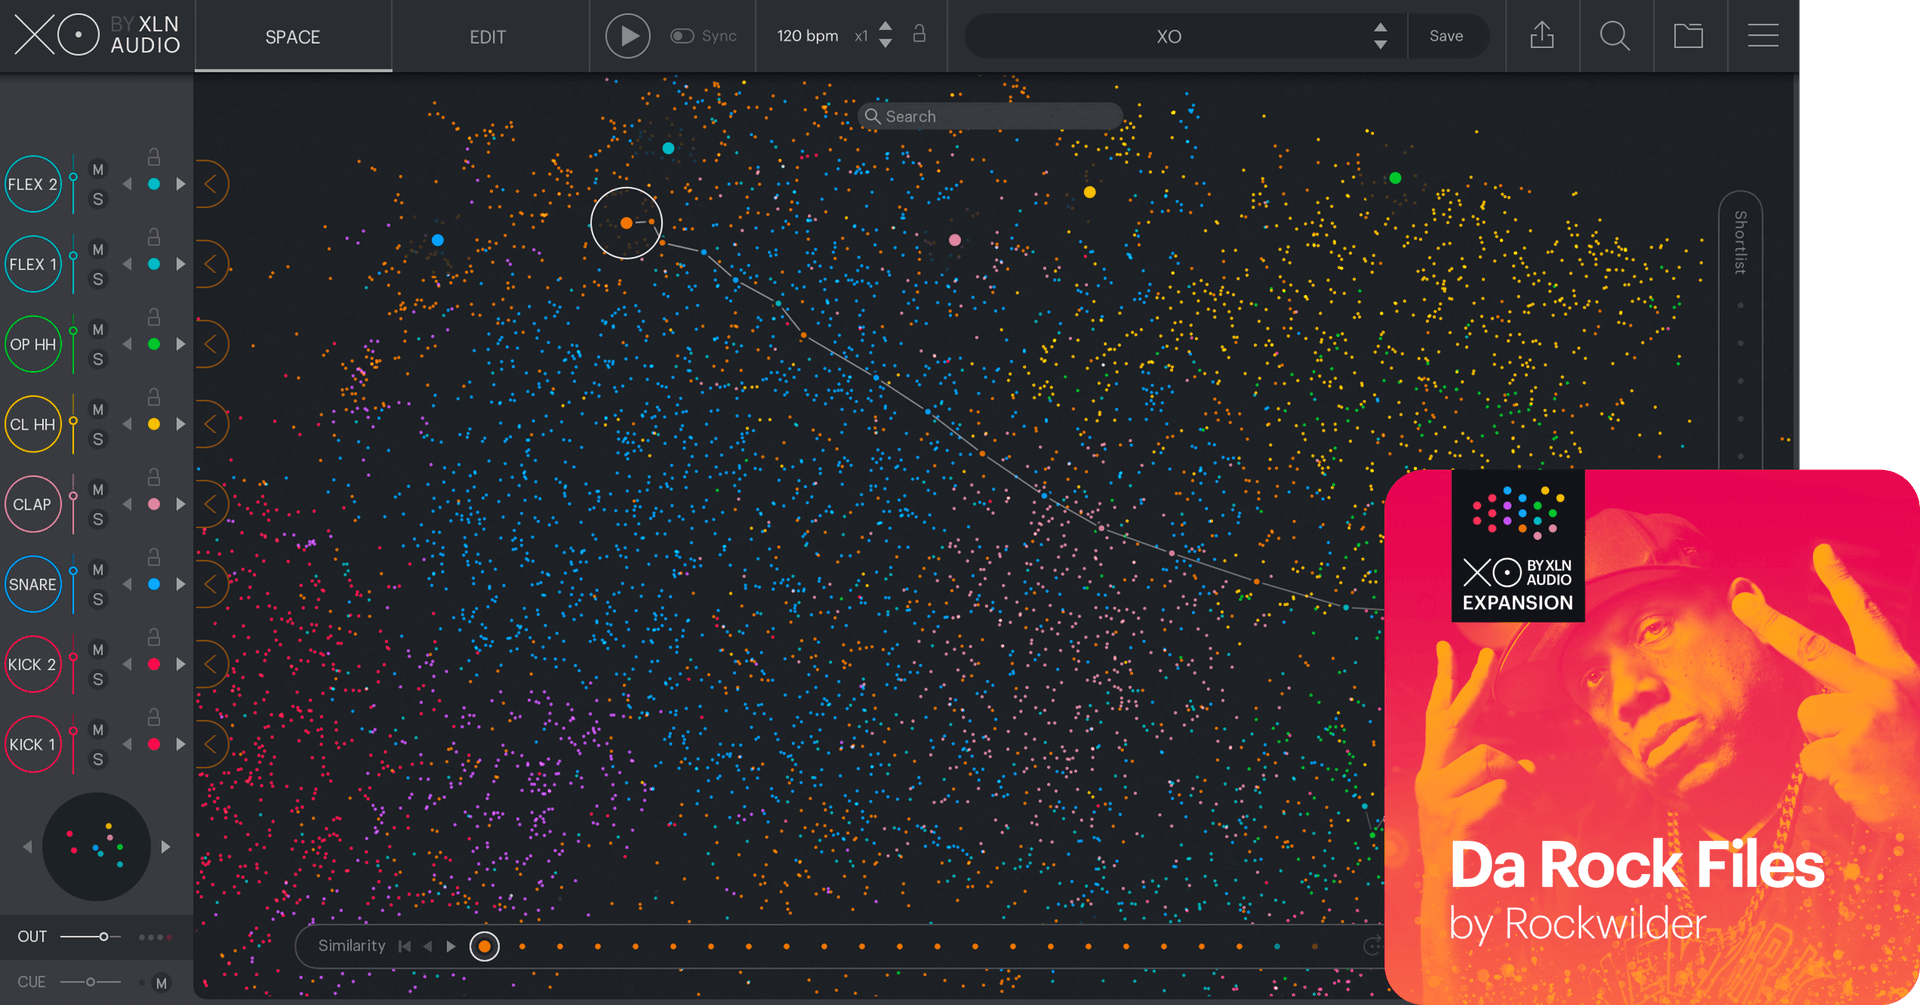The image size is (1920, 1005).
Task: Select next preset with down arrow
Action: (1380, 45)
